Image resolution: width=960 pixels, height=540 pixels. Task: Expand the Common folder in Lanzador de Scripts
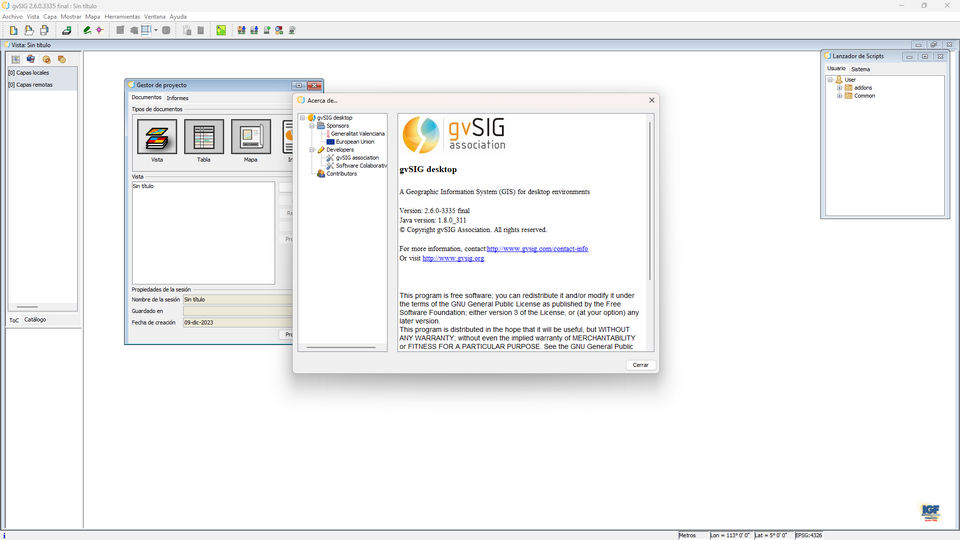pos(839,96)
